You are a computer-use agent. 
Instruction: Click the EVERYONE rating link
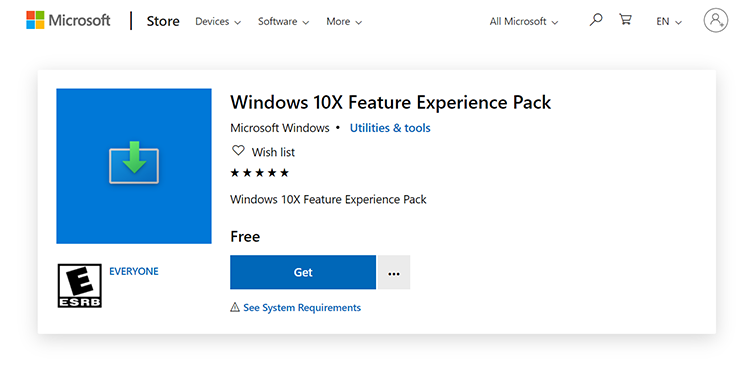tap(134, 271)
